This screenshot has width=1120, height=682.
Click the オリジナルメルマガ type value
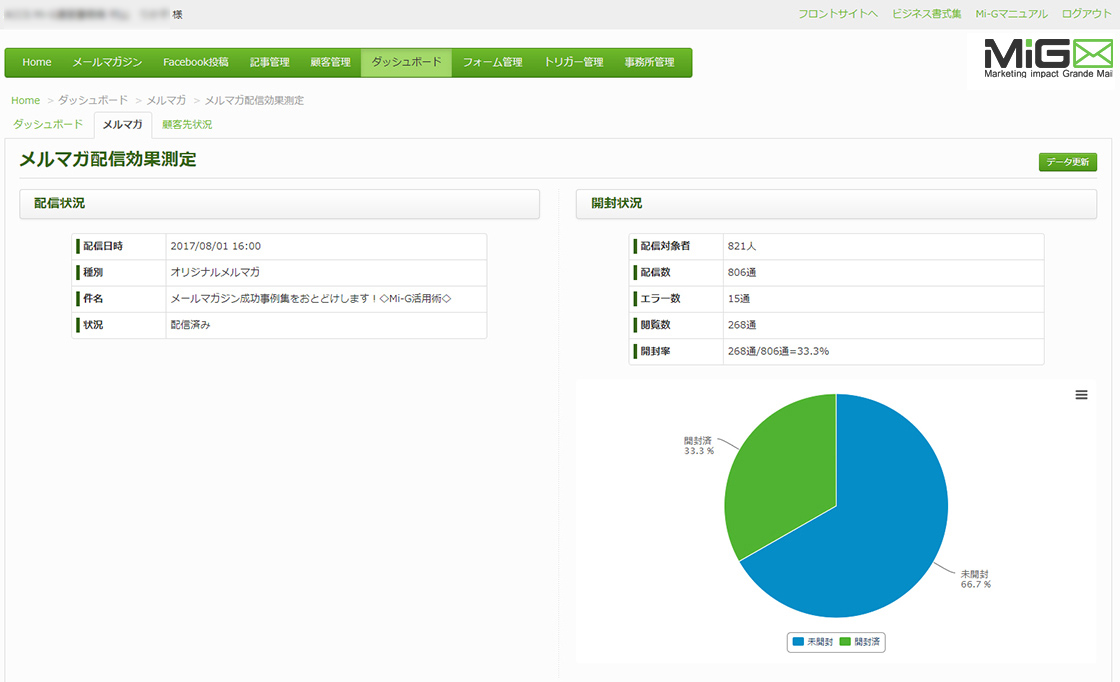[215, 272]
